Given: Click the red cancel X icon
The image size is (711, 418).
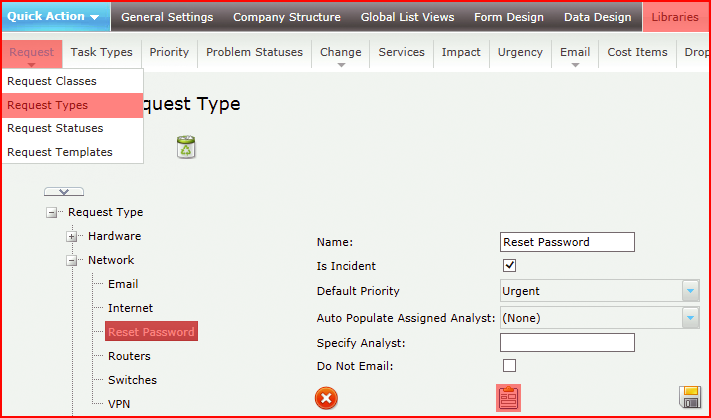Looking at the screenshot, I should (326, 399).
